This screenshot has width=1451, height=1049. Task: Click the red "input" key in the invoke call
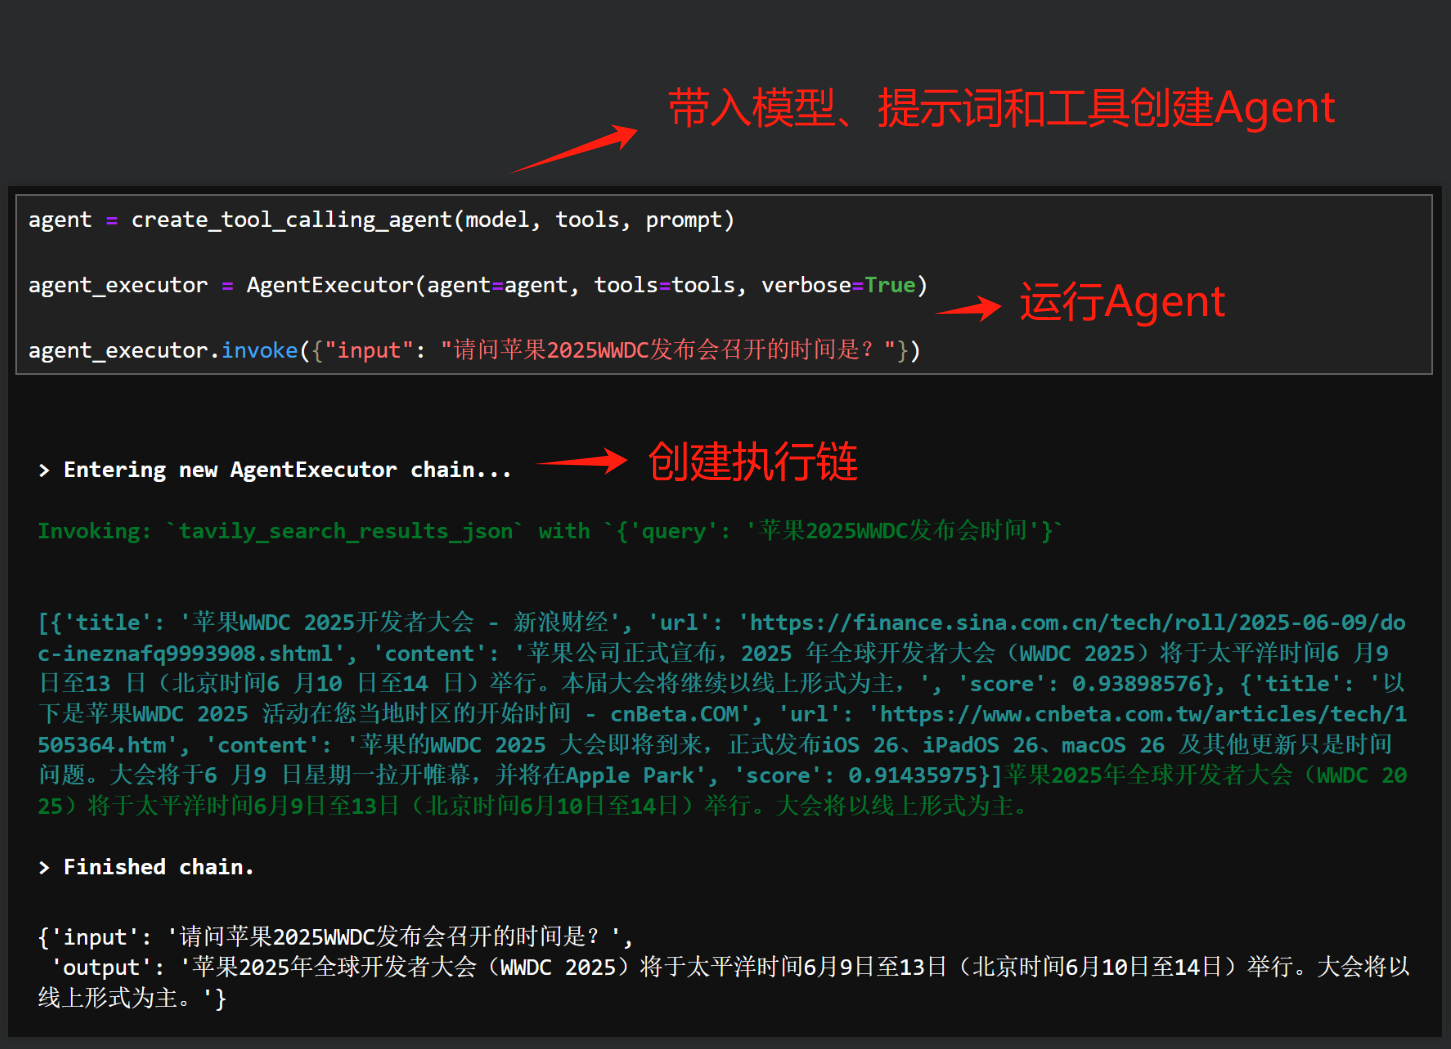369,350
